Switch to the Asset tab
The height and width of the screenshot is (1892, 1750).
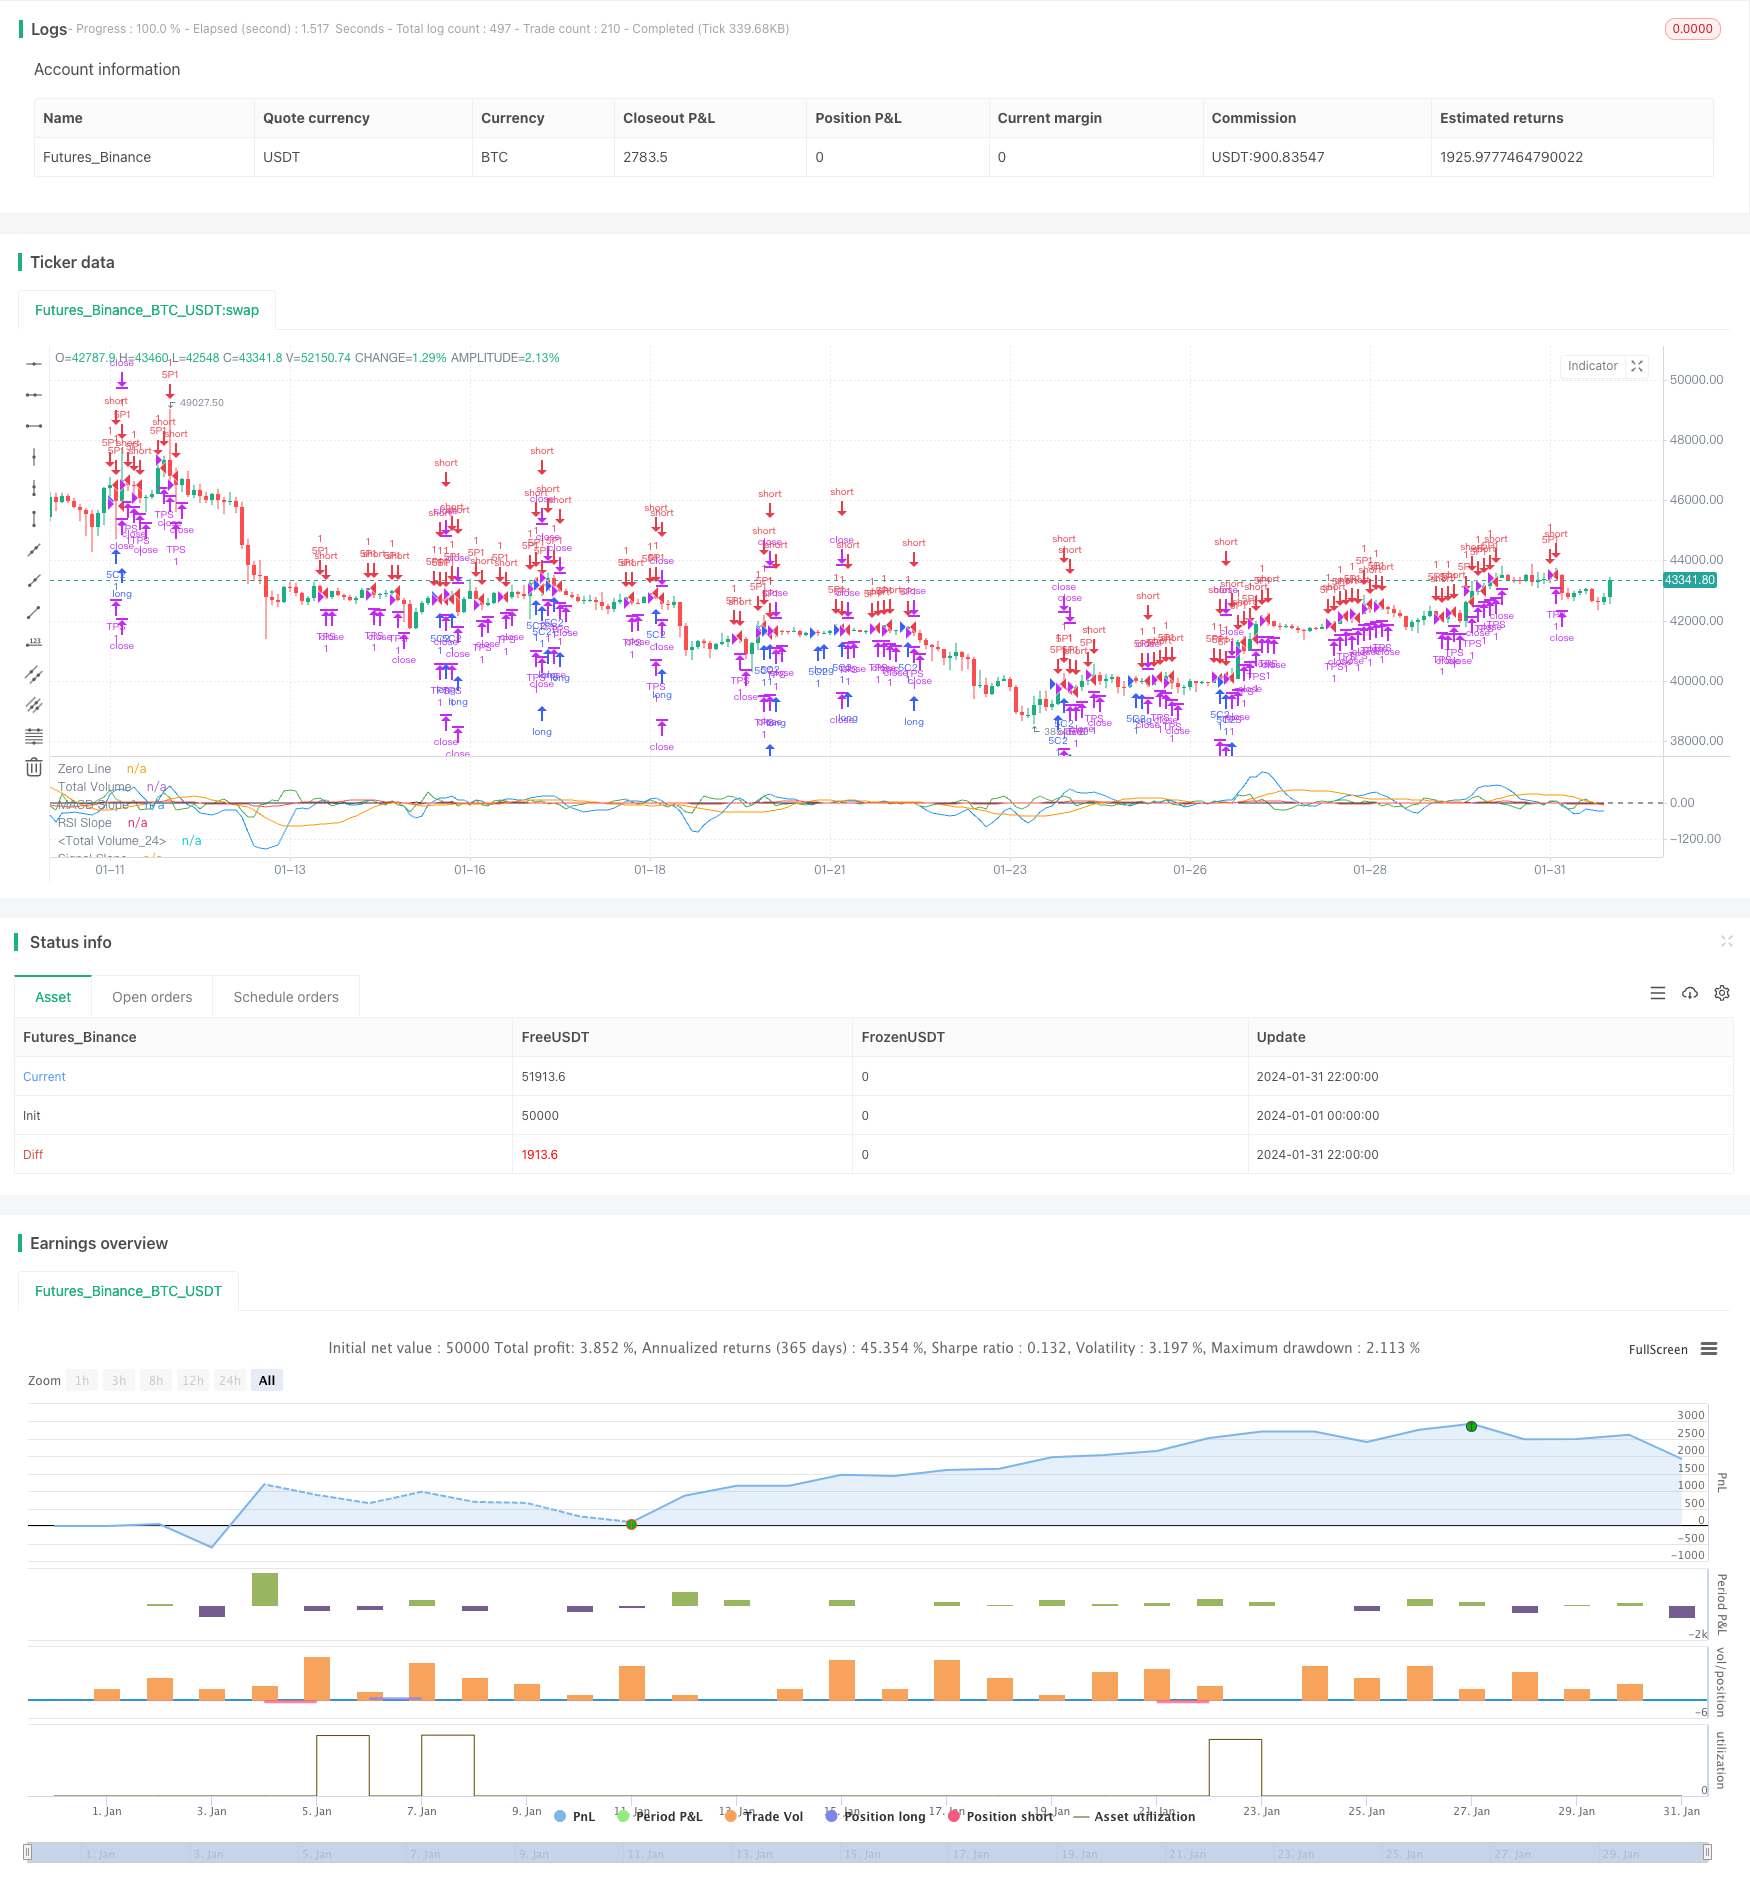coord(53,997)
